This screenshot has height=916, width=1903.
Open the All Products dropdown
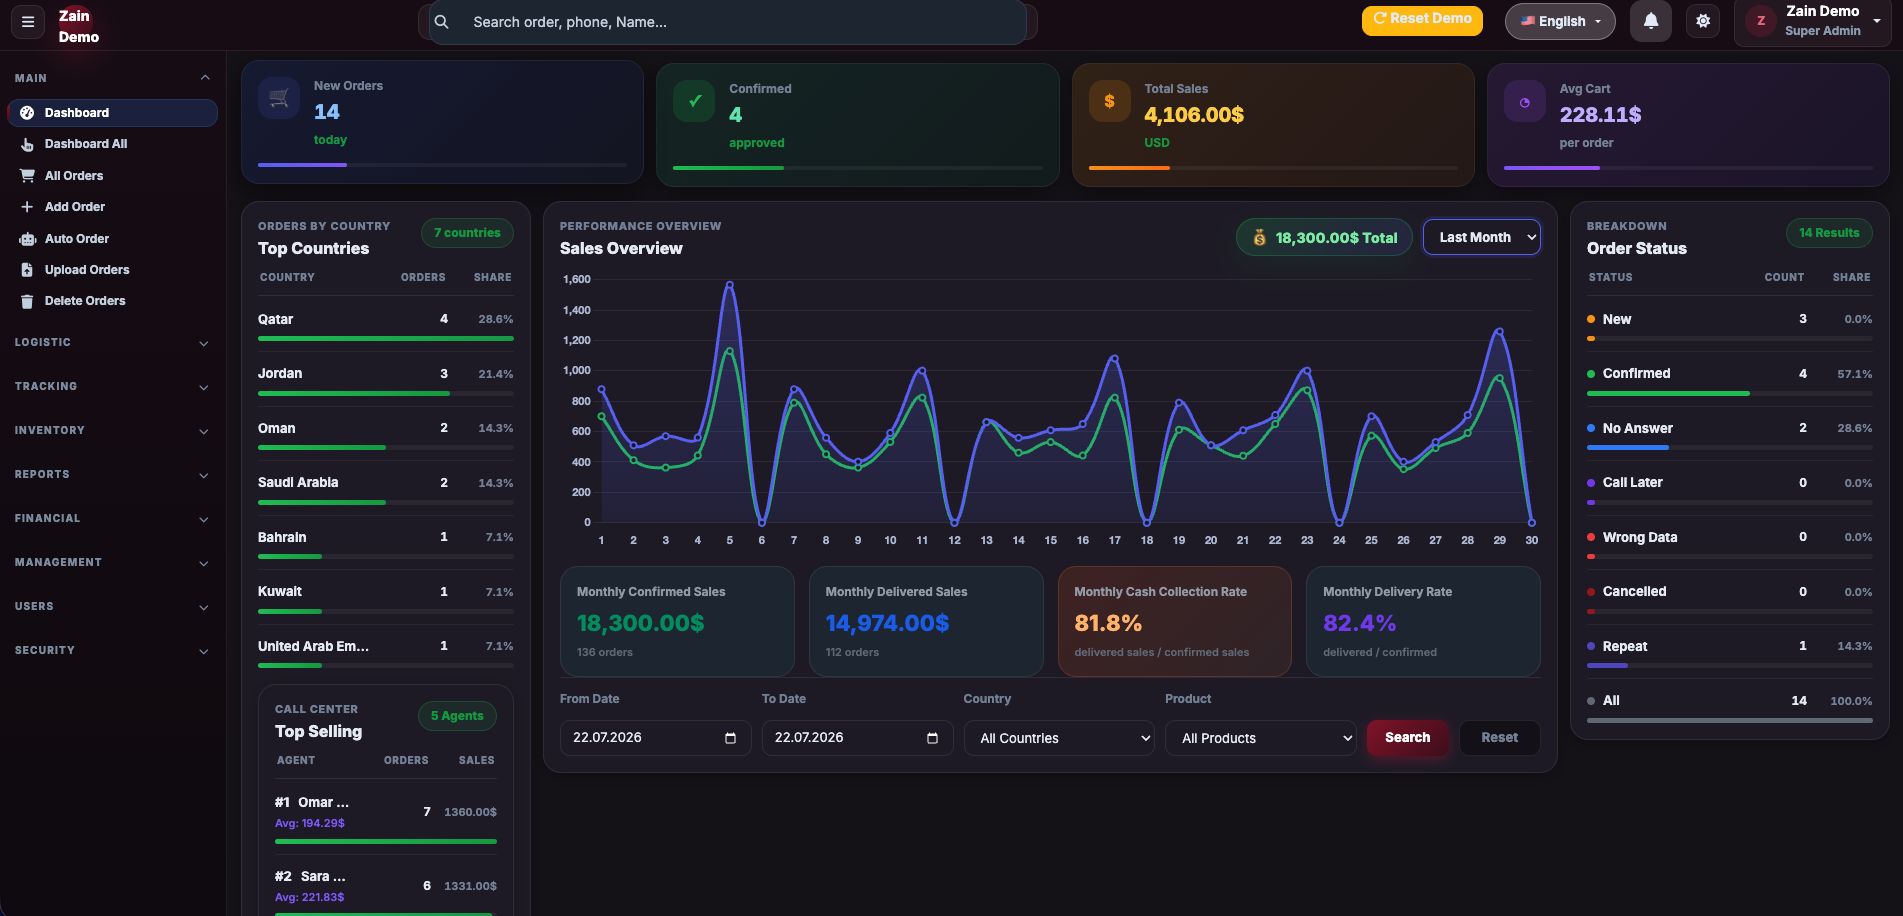[1260, 738]
